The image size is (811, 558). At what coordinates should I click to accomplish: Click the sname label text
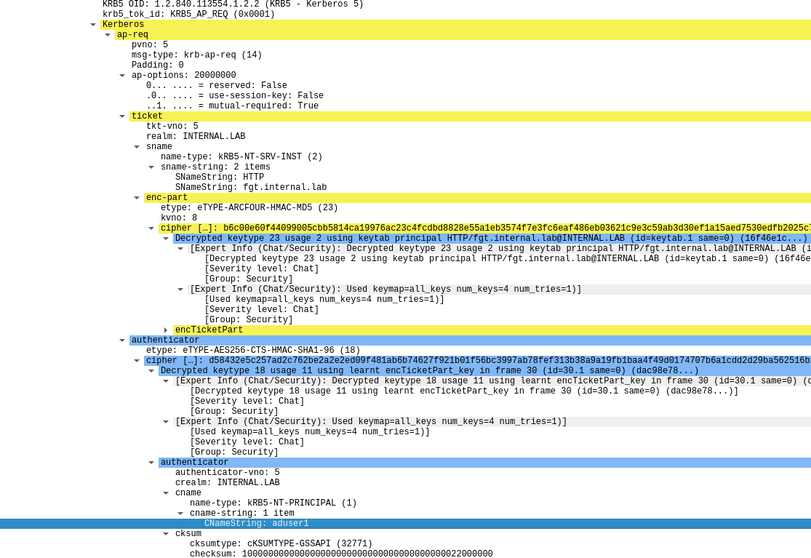159,147
